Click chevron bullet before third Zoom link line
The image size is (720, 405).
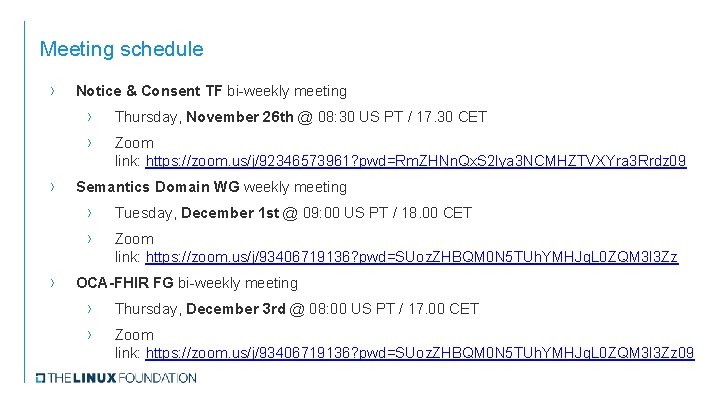[90, 335]
